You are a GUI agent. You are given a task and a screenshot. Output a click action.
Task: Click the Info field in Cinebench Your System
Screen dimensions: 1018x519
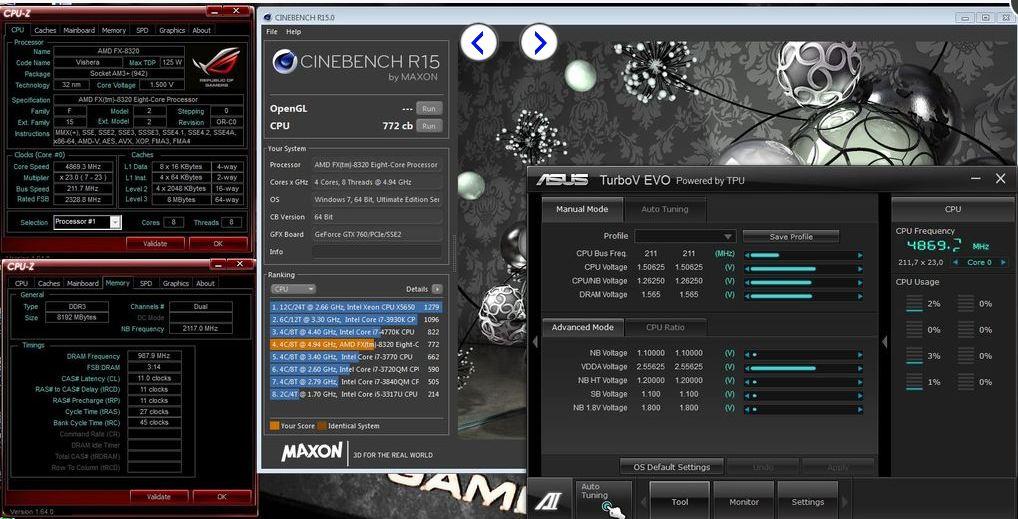pos(376,252)
